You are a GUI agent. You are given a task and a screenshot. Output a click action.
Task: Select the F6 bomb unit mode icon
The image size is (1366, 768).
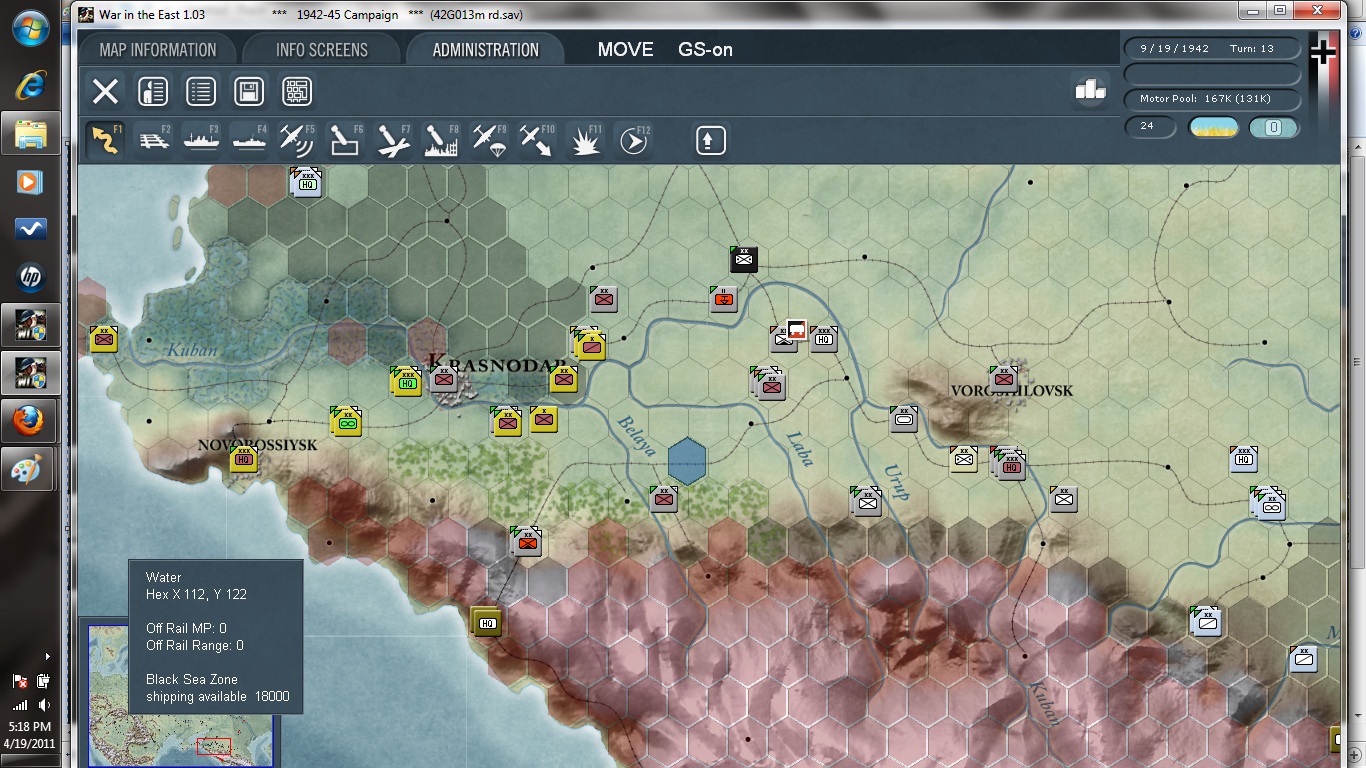tap(345, 140)
